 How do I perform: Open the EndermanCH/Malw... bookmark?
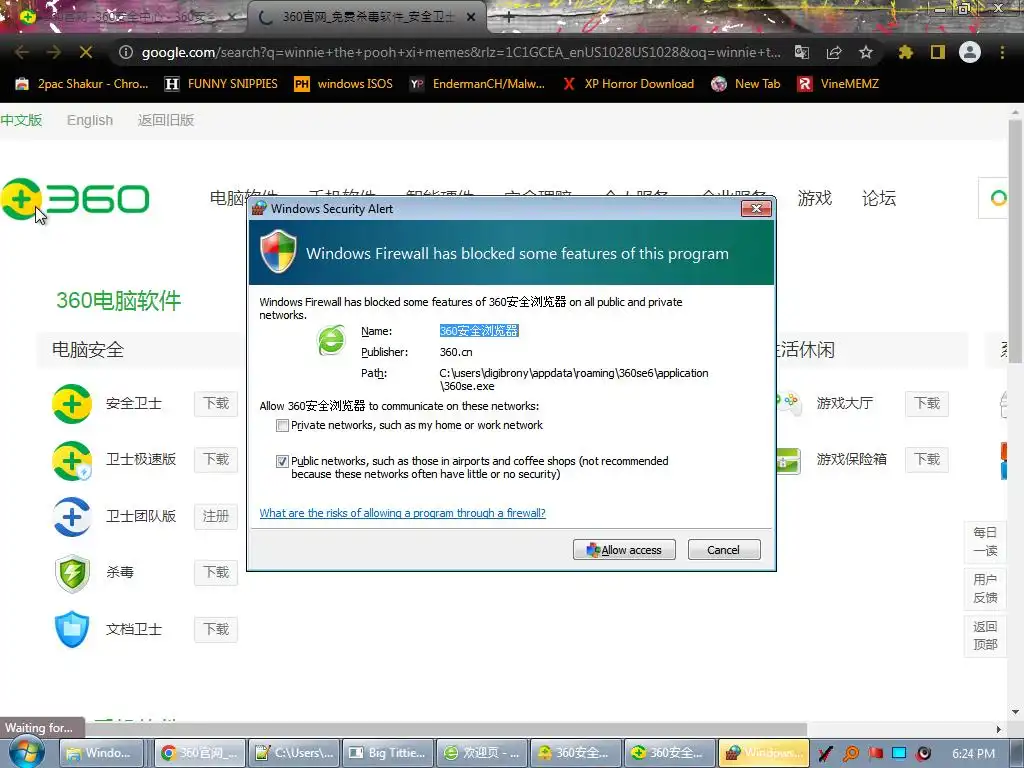coord(477,84)
